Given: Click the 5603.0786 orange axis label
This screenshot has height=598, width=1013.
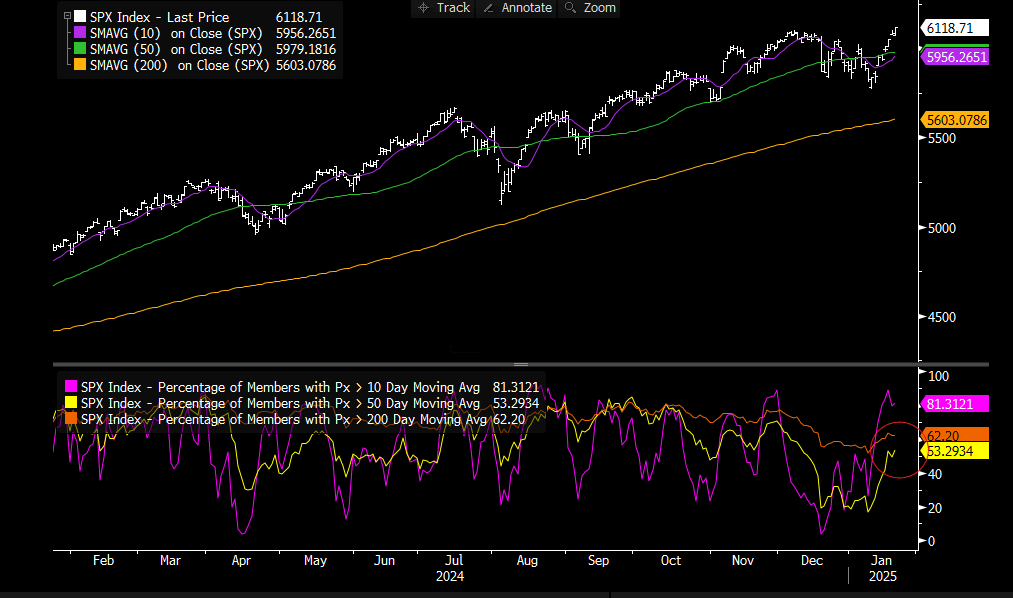Looking at the screenshot, I should click(x=955, y=120).
